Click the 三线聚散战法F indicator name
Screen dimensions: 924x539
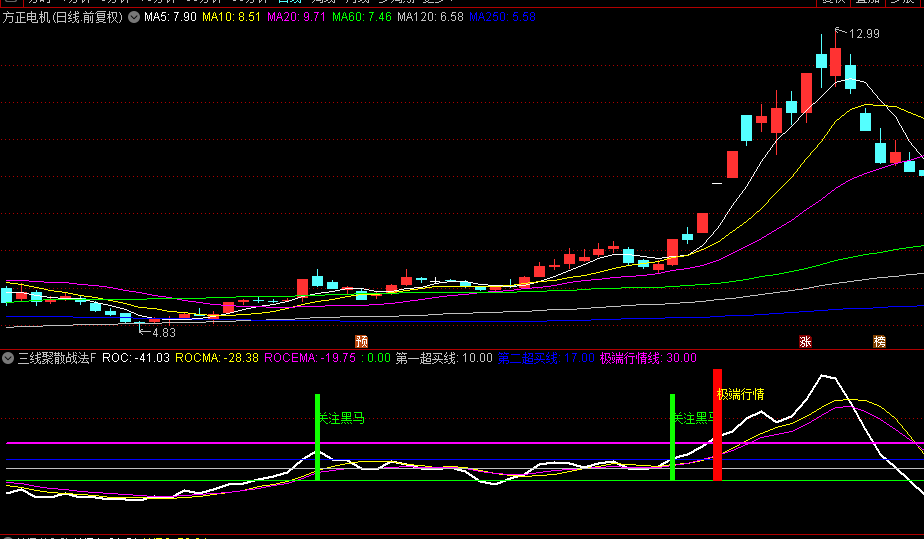57,358
